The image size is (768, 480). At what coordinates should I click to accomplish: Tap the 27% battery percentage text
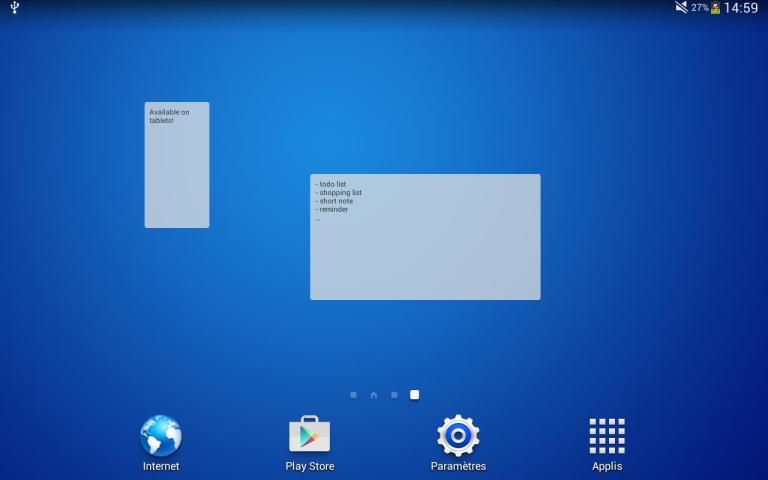(699, 8)
